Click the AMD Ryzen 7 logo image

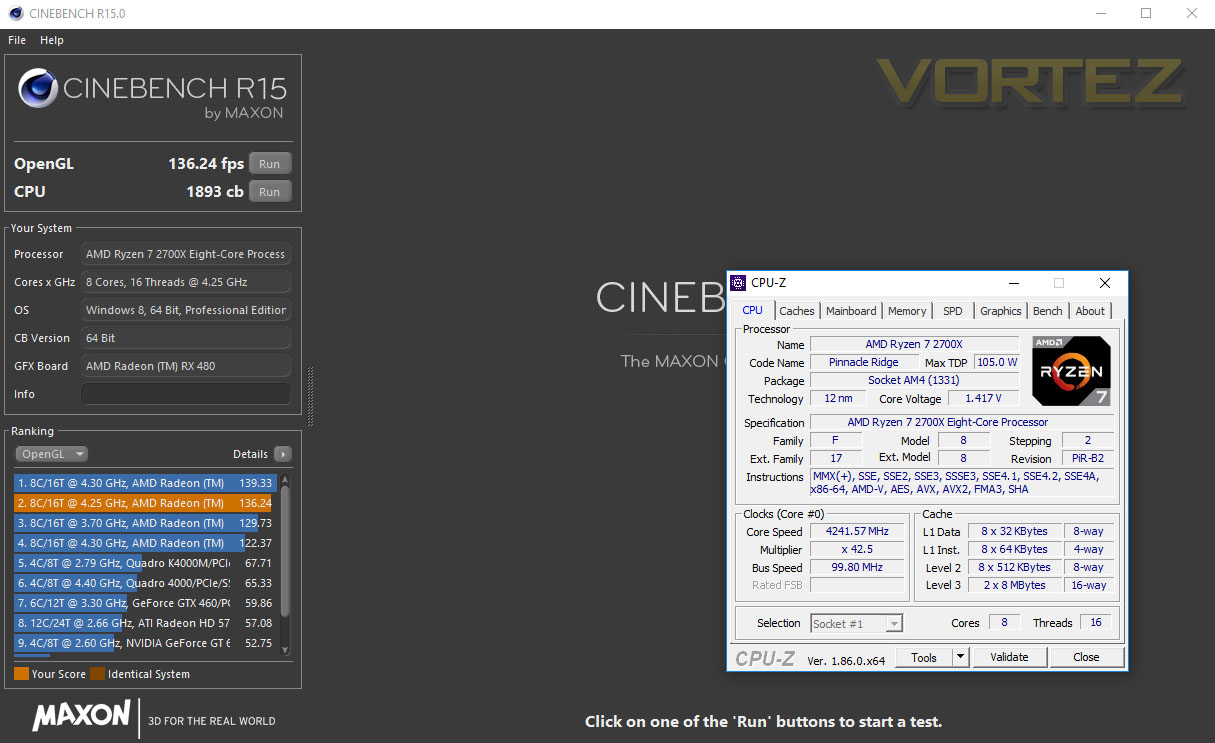[x=1072, y=371]
